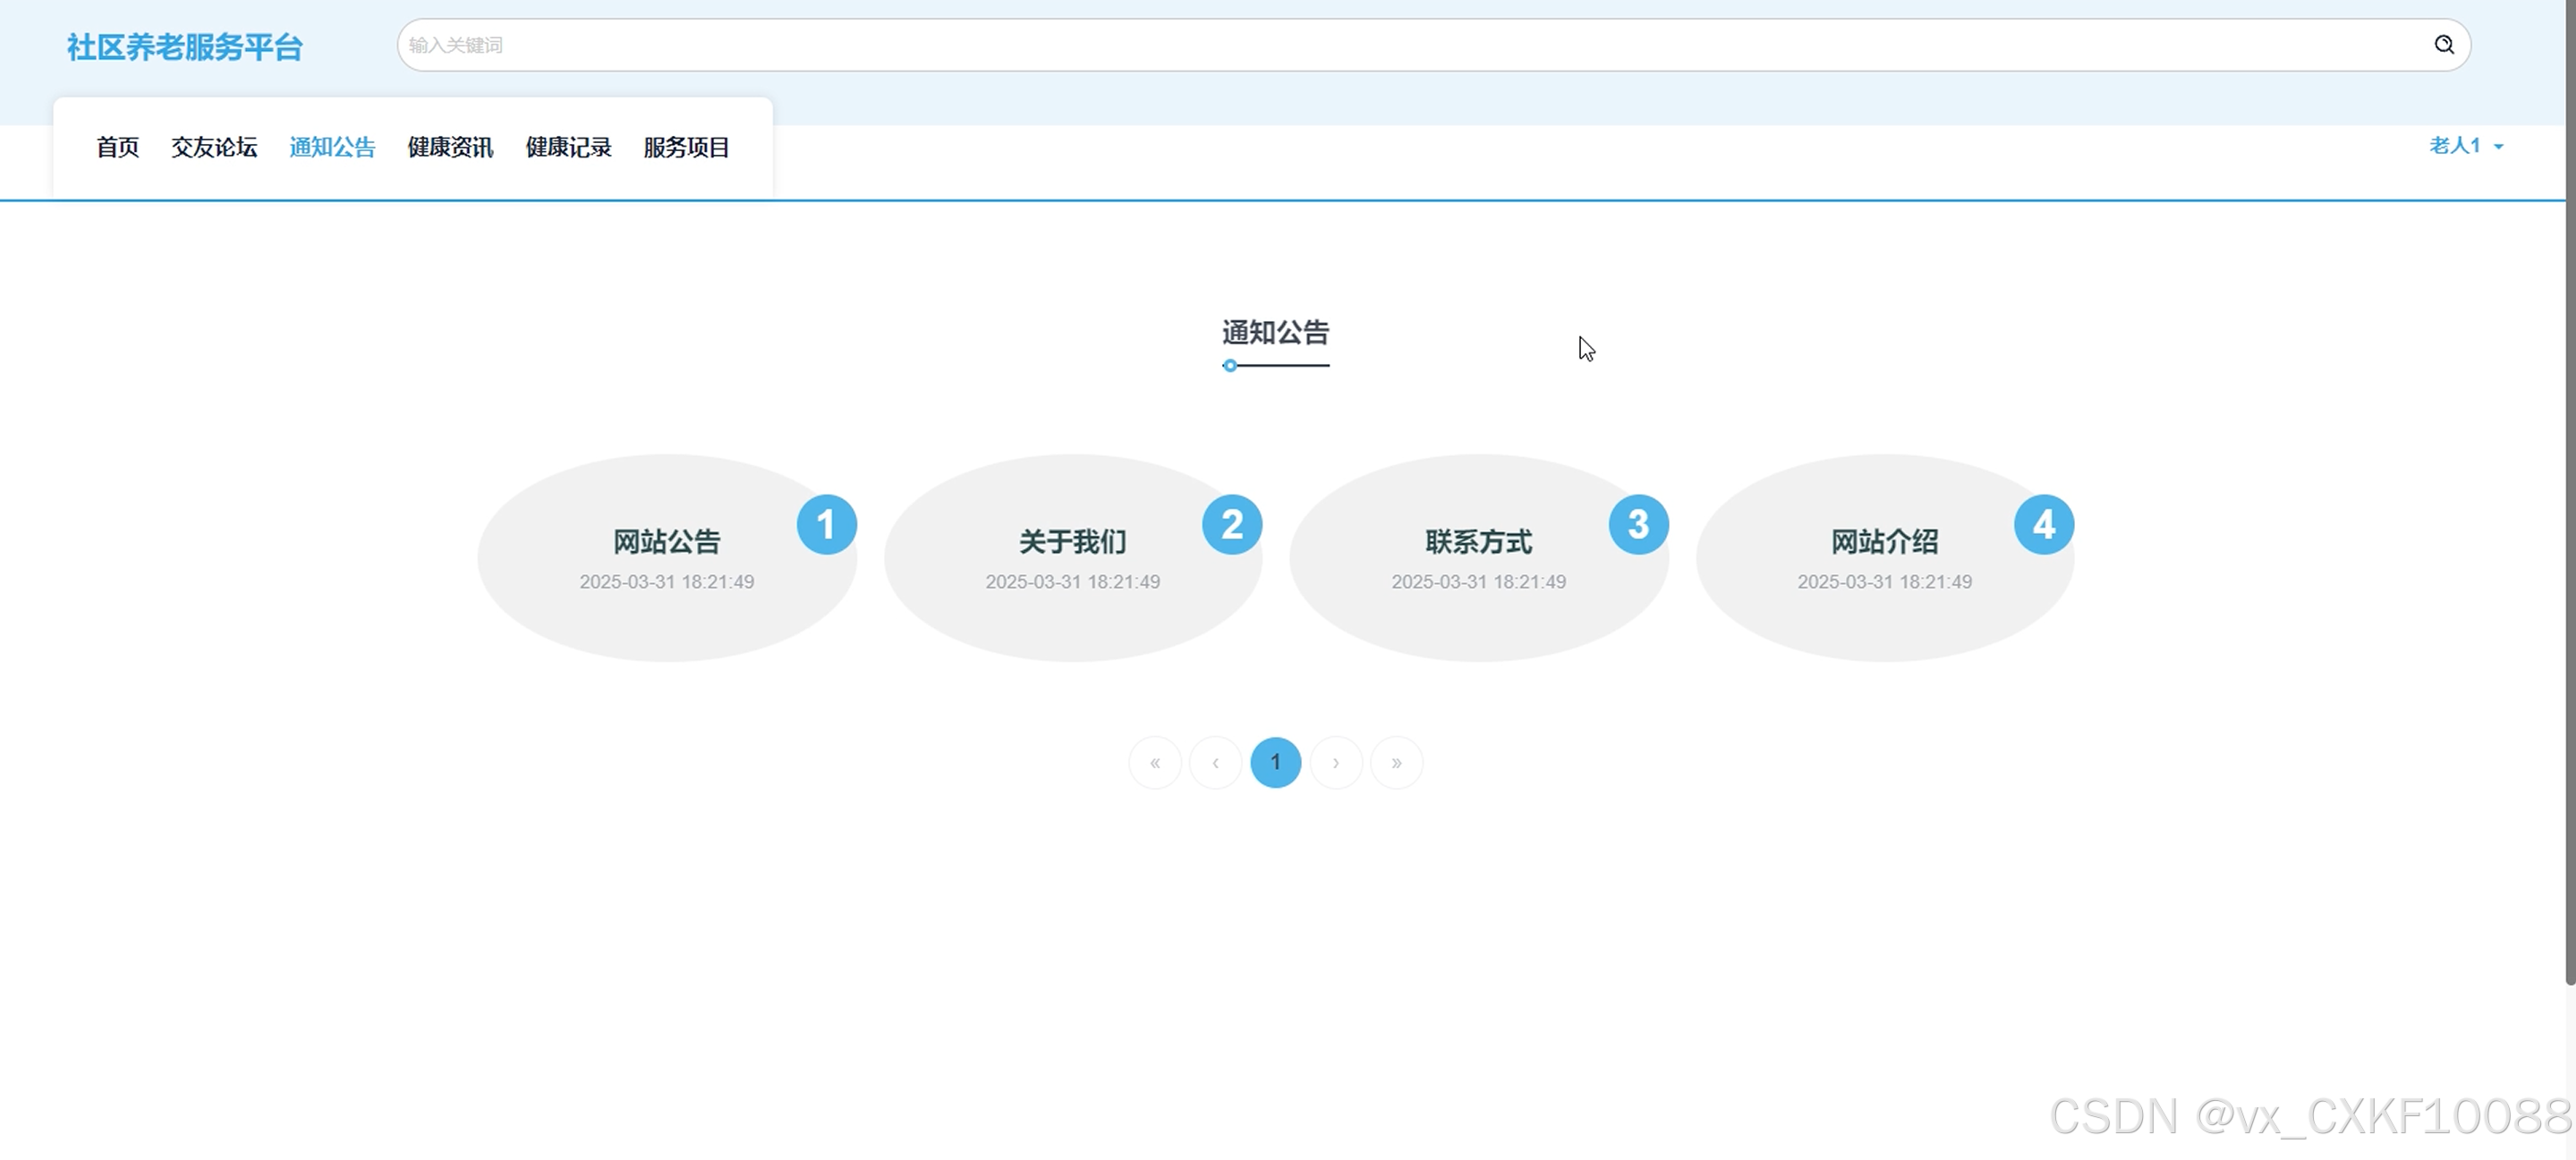
Task: Go to previous page arrow
Action: (x=1215, y=763)
